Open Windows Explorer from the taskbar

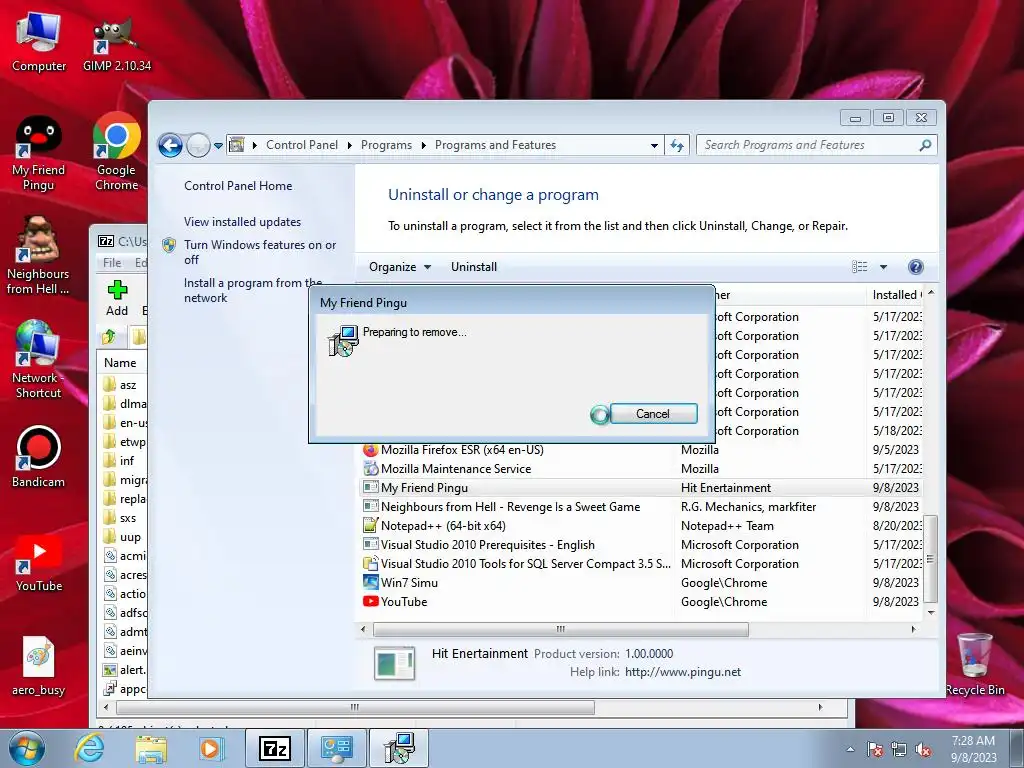tap(151, 748)
